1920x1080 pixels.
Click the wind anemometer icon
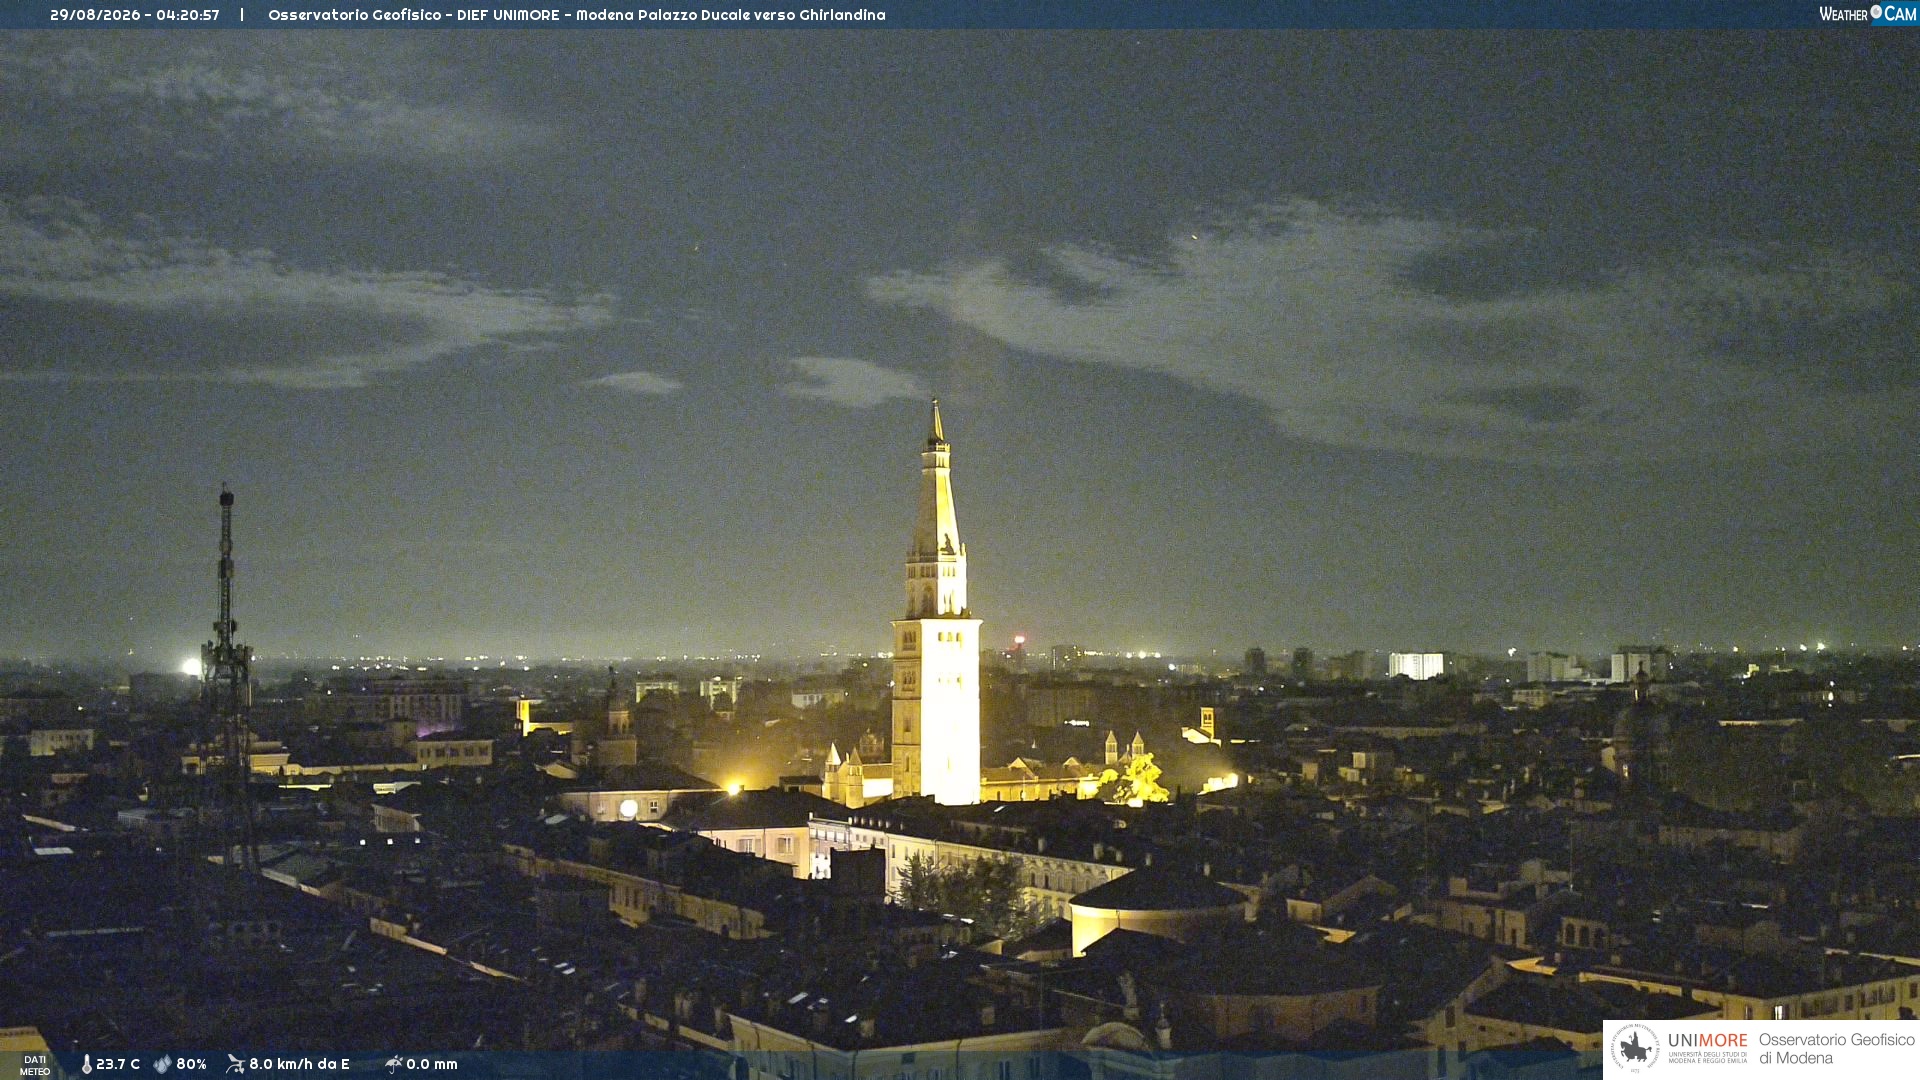coord(236,1064)
